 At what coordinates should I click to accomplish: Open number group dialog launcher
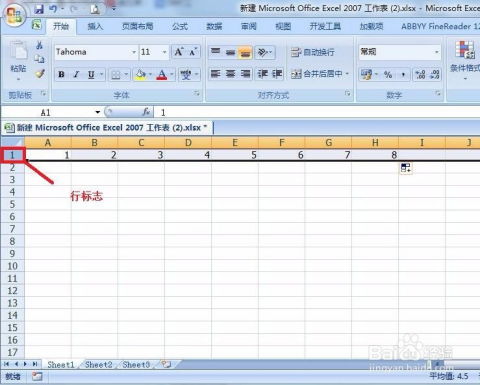pyautogui.click(x=438, y=94)
